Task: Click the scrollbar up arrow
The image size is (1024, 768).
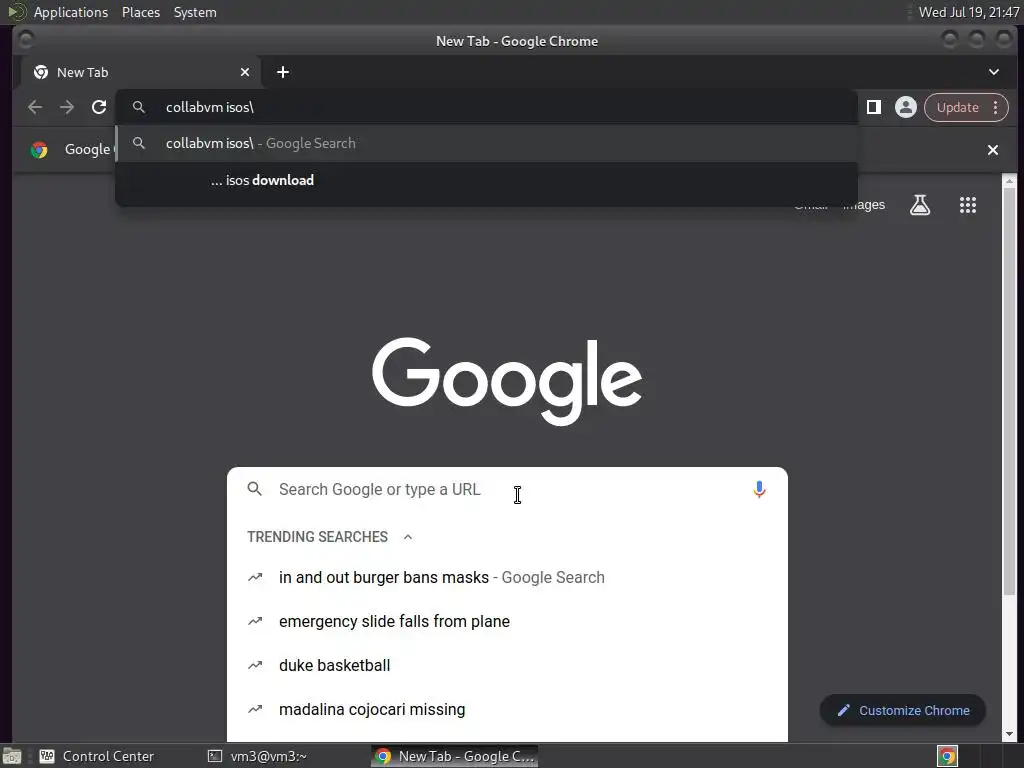Action: click(1010, 180)
